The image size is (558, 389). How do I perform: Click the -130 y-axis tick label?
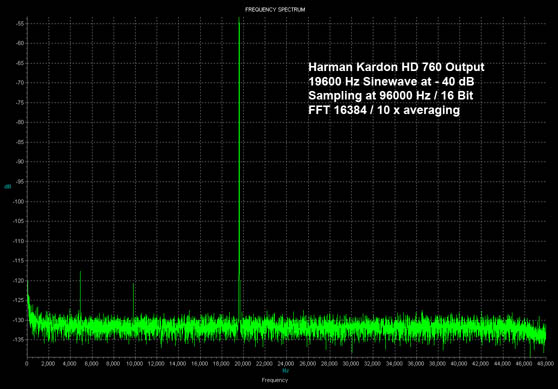pos(19,320)
